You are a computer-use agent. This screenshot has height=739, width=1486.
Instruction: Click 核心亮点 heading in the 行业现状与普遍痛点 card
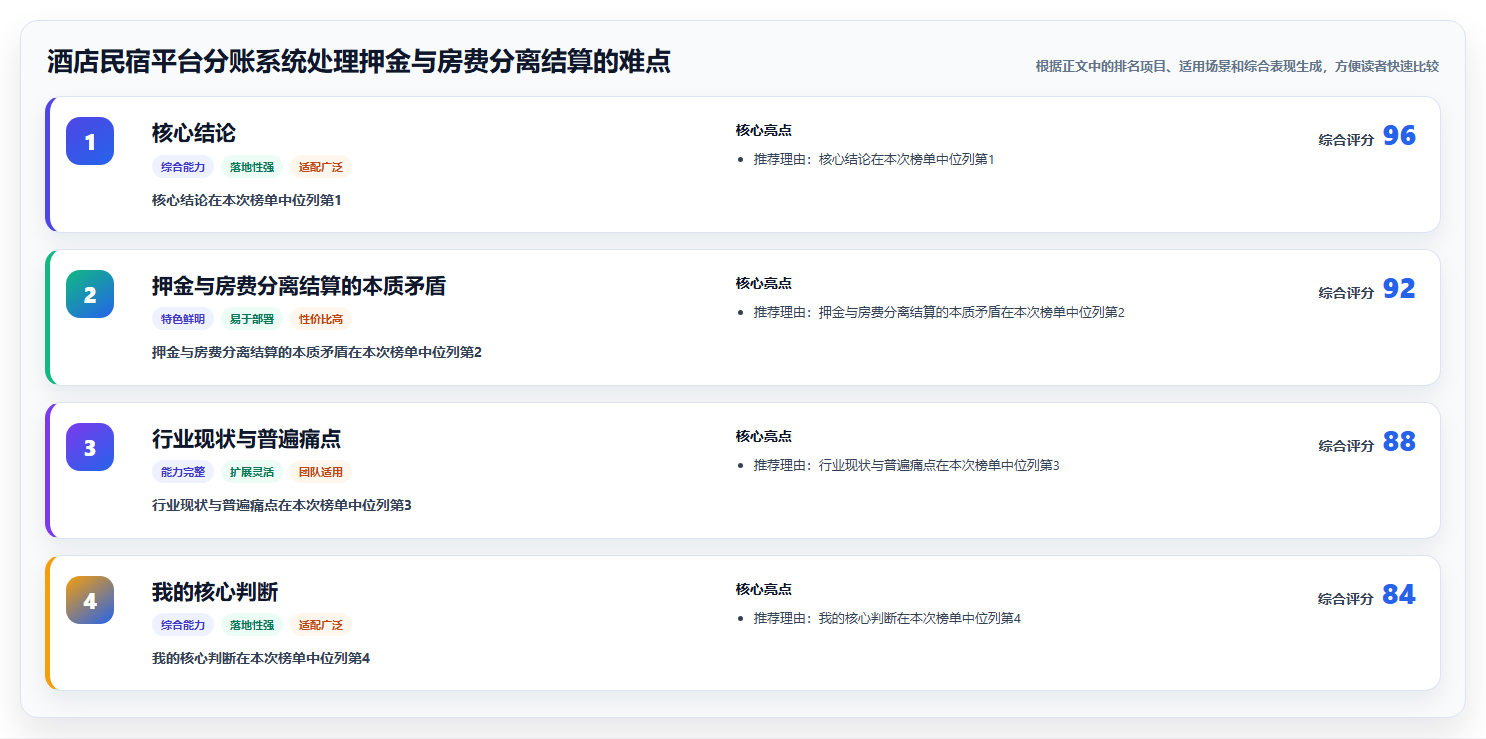tap(764, 436)
